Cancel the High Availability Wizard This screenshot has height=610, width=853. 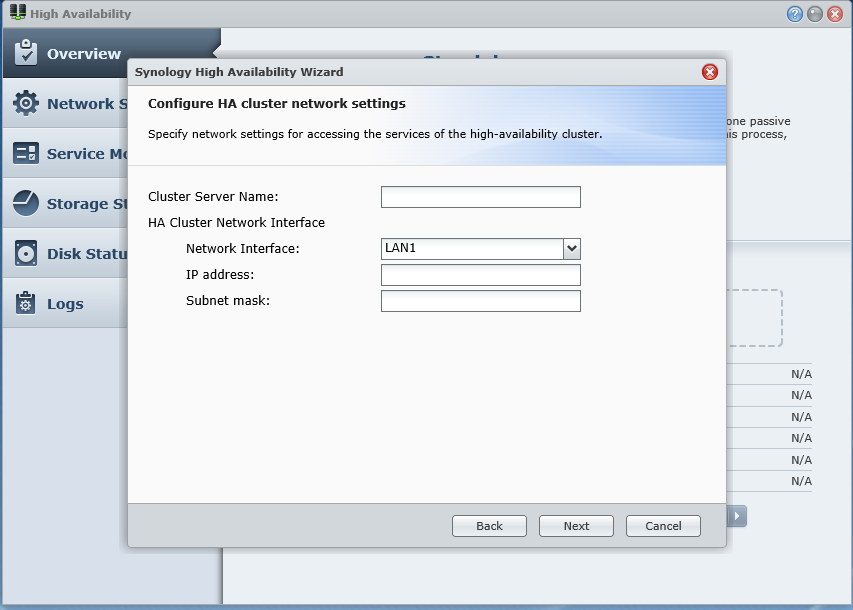point(663,526)
